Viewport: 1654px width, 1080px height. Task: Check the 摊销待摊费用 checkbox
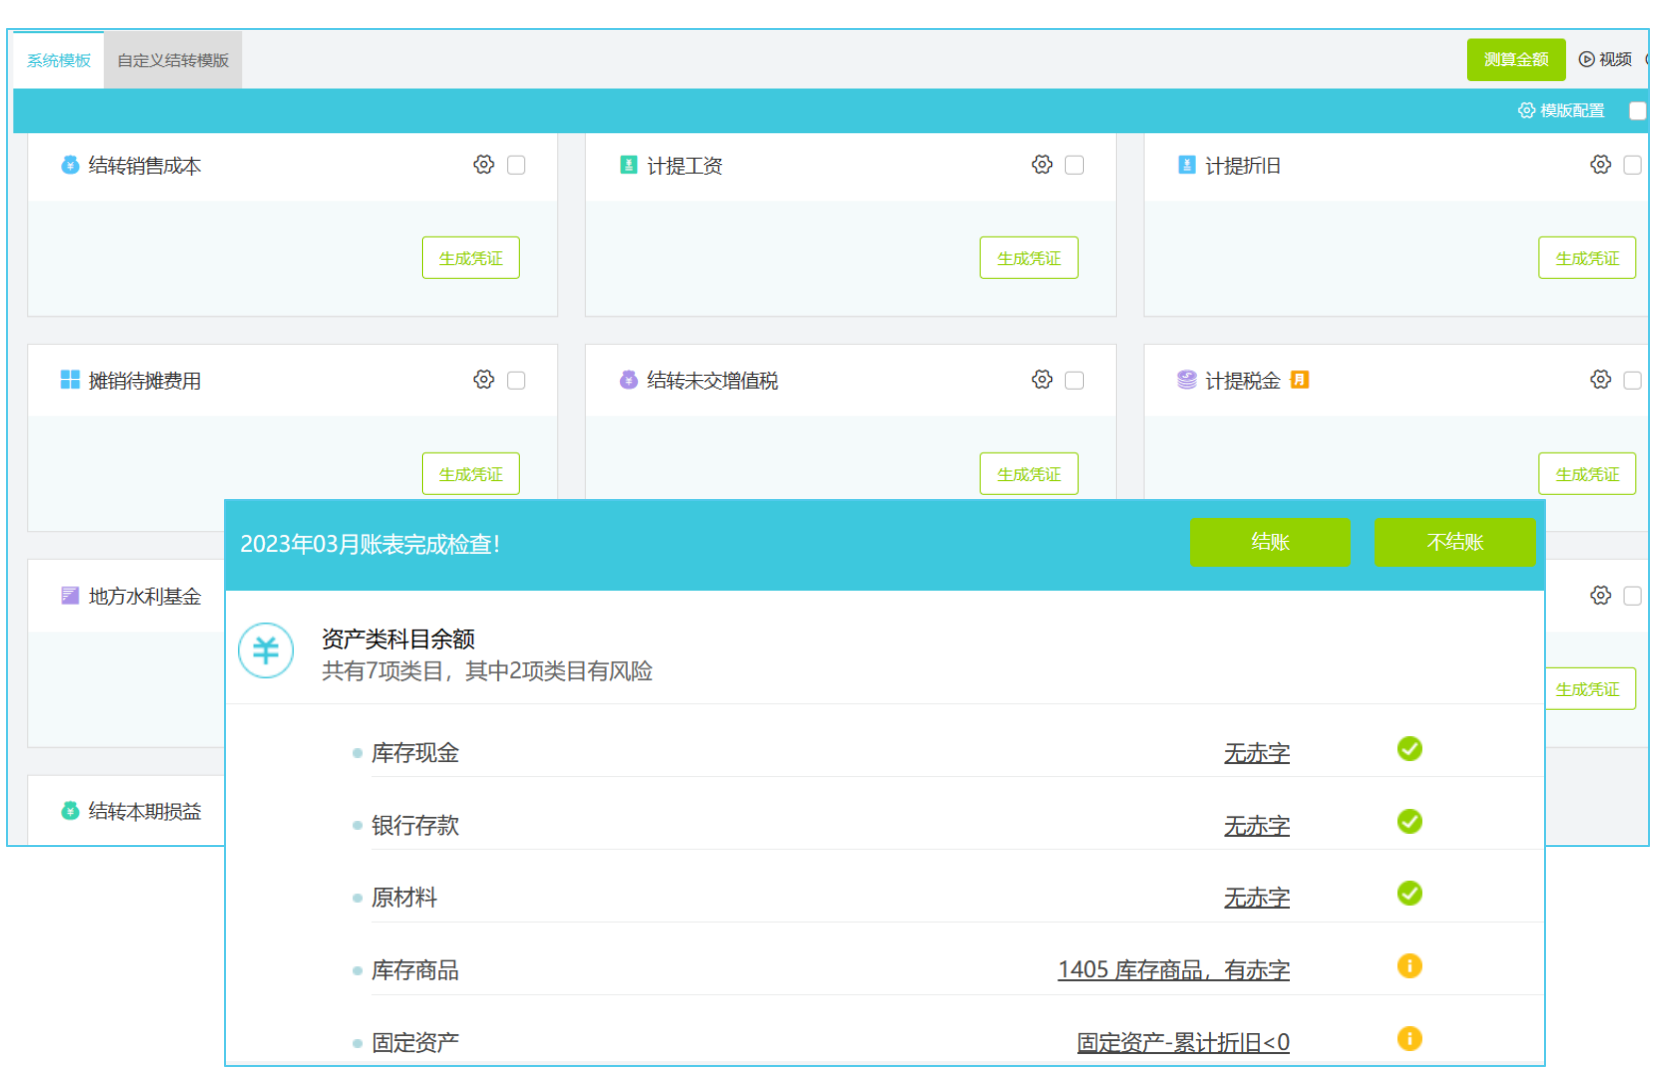pyautogui.click(x=516, y=380)
